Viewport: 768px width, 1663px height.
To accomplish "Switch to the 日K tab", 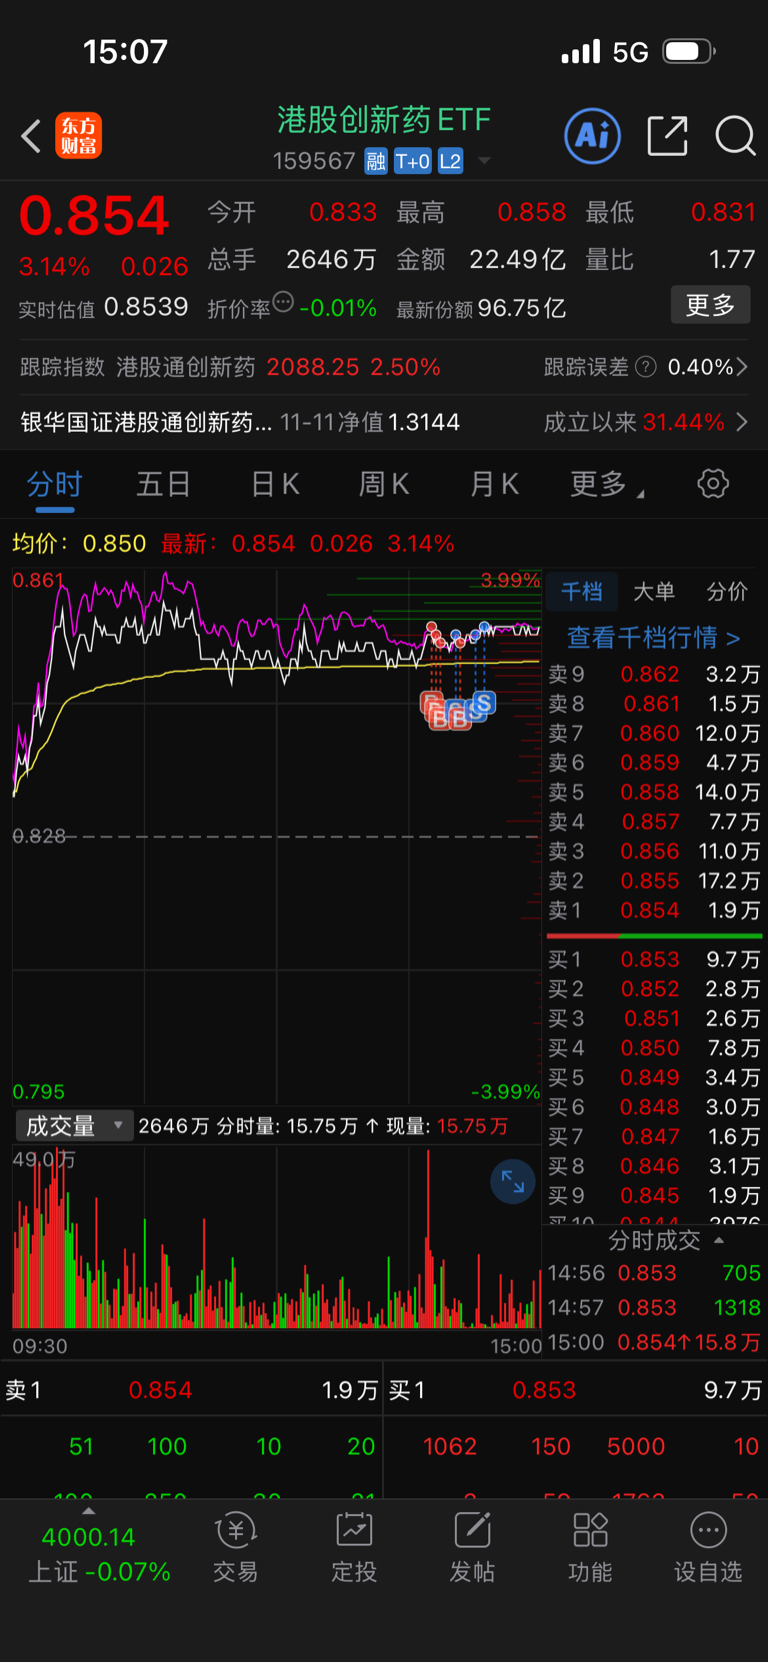I will 275,485.
